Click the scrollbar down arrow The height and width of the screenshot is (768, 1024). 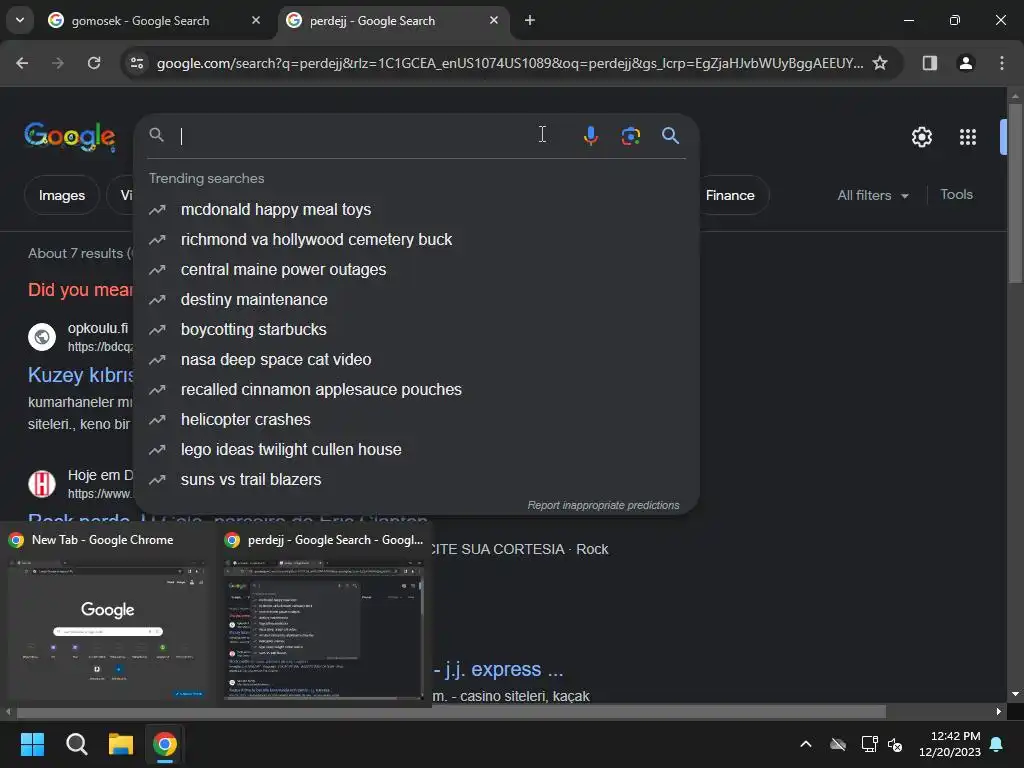tap(1015, 694)
